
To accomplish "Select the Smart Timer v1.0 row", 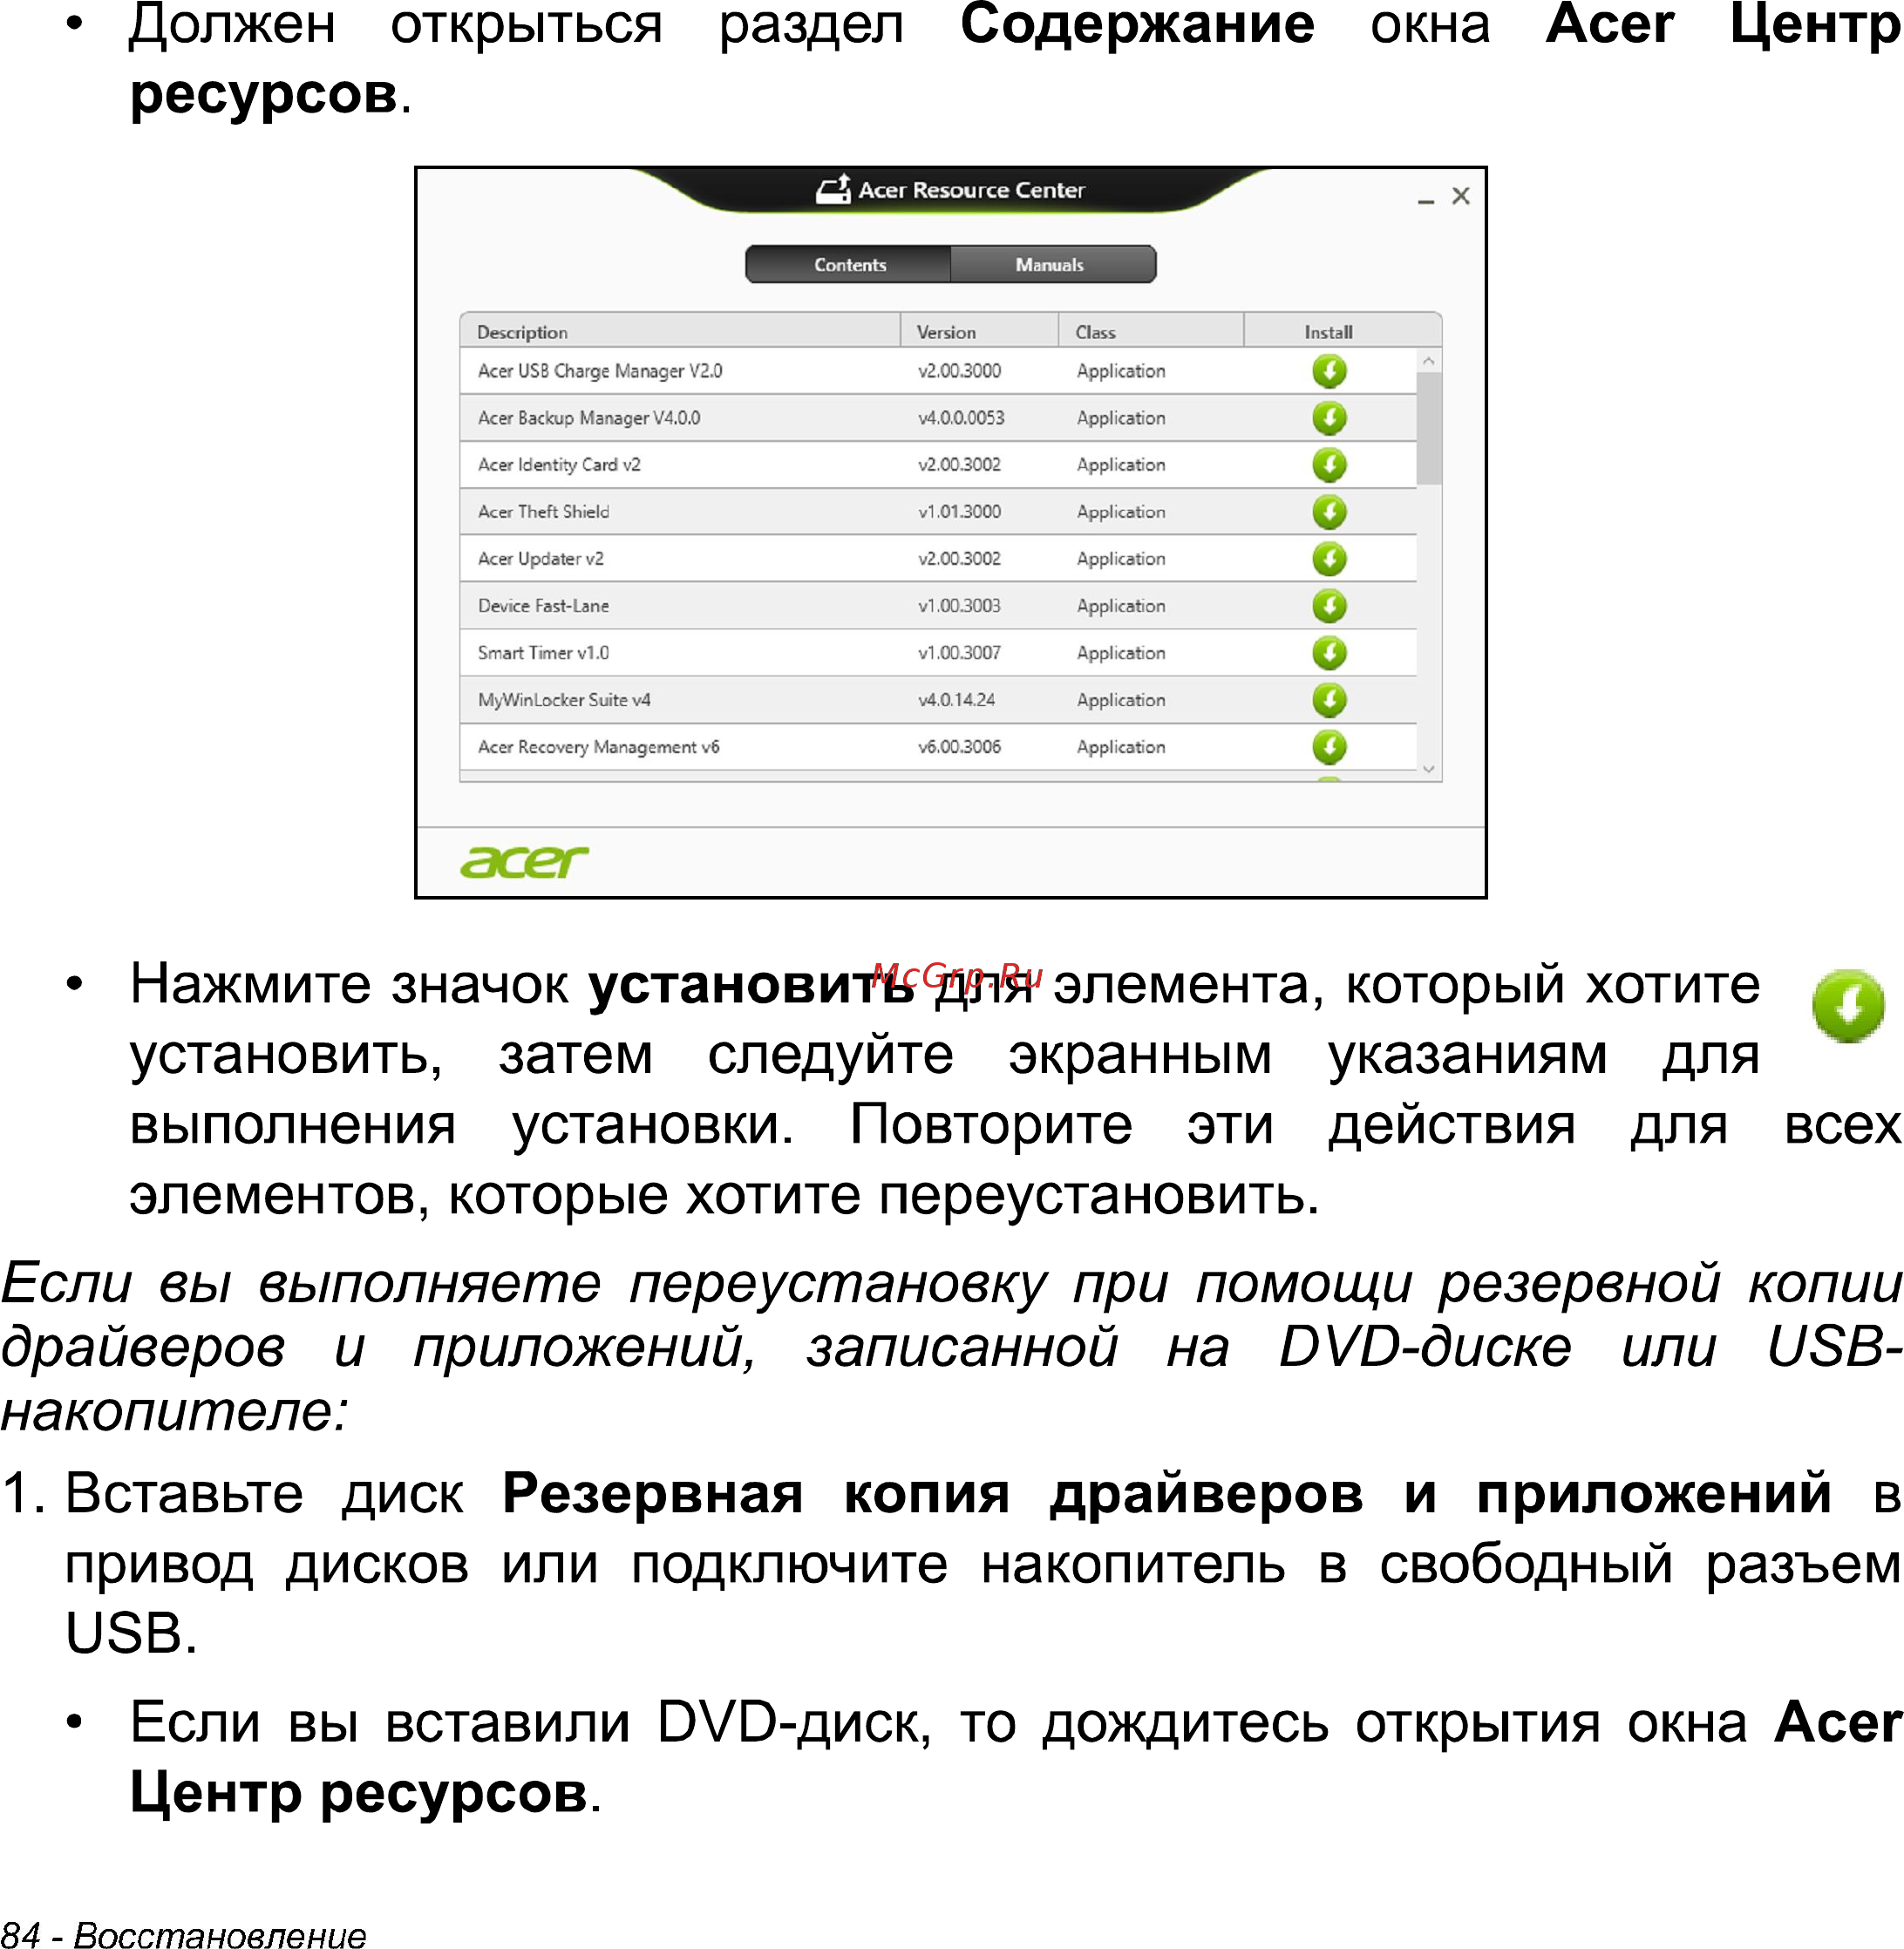I will coord(938,653).
